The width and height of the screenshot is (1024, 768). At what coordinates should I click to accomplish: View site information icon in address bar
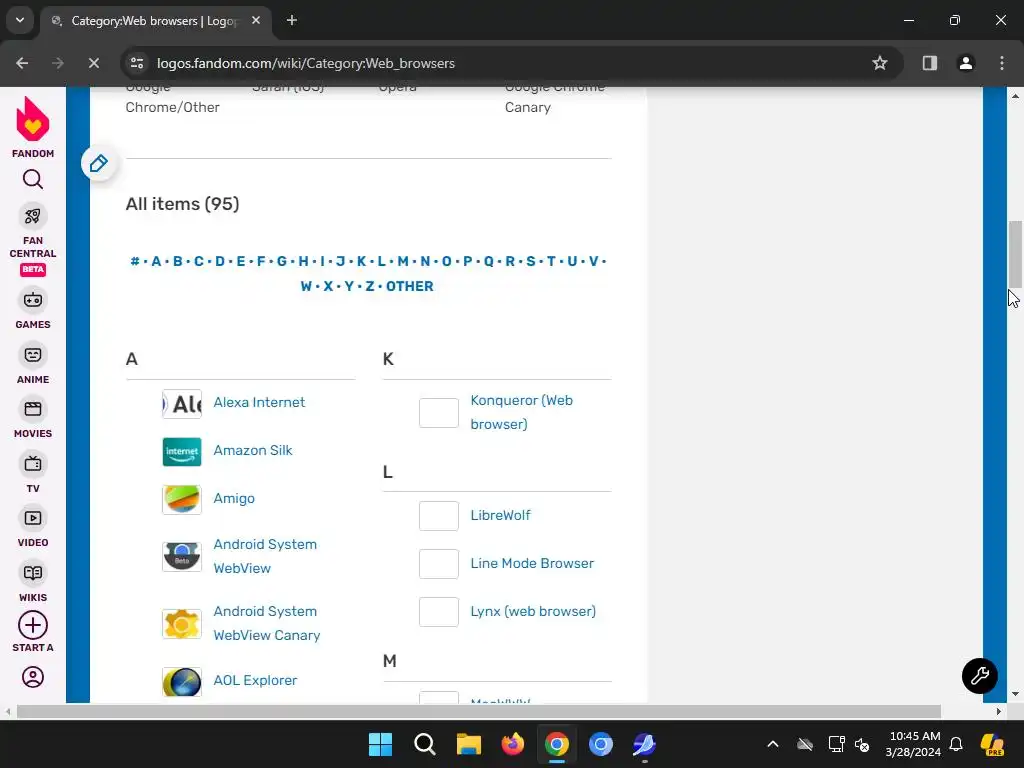click(x=137, y=63)
